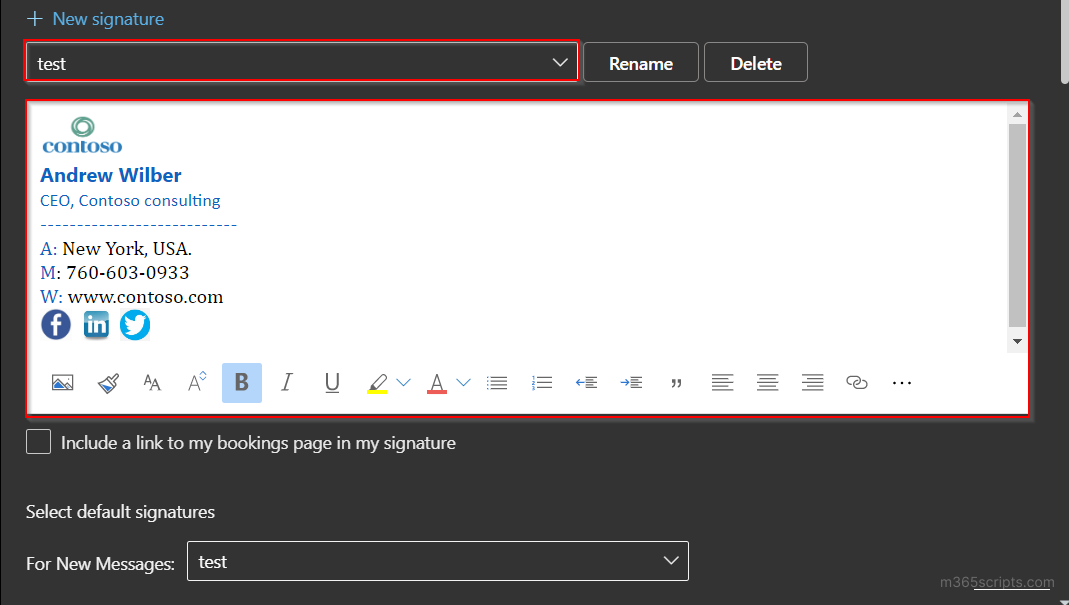Create a new signature
Viewport: 1069px width, 605px height.
(95, 18)
